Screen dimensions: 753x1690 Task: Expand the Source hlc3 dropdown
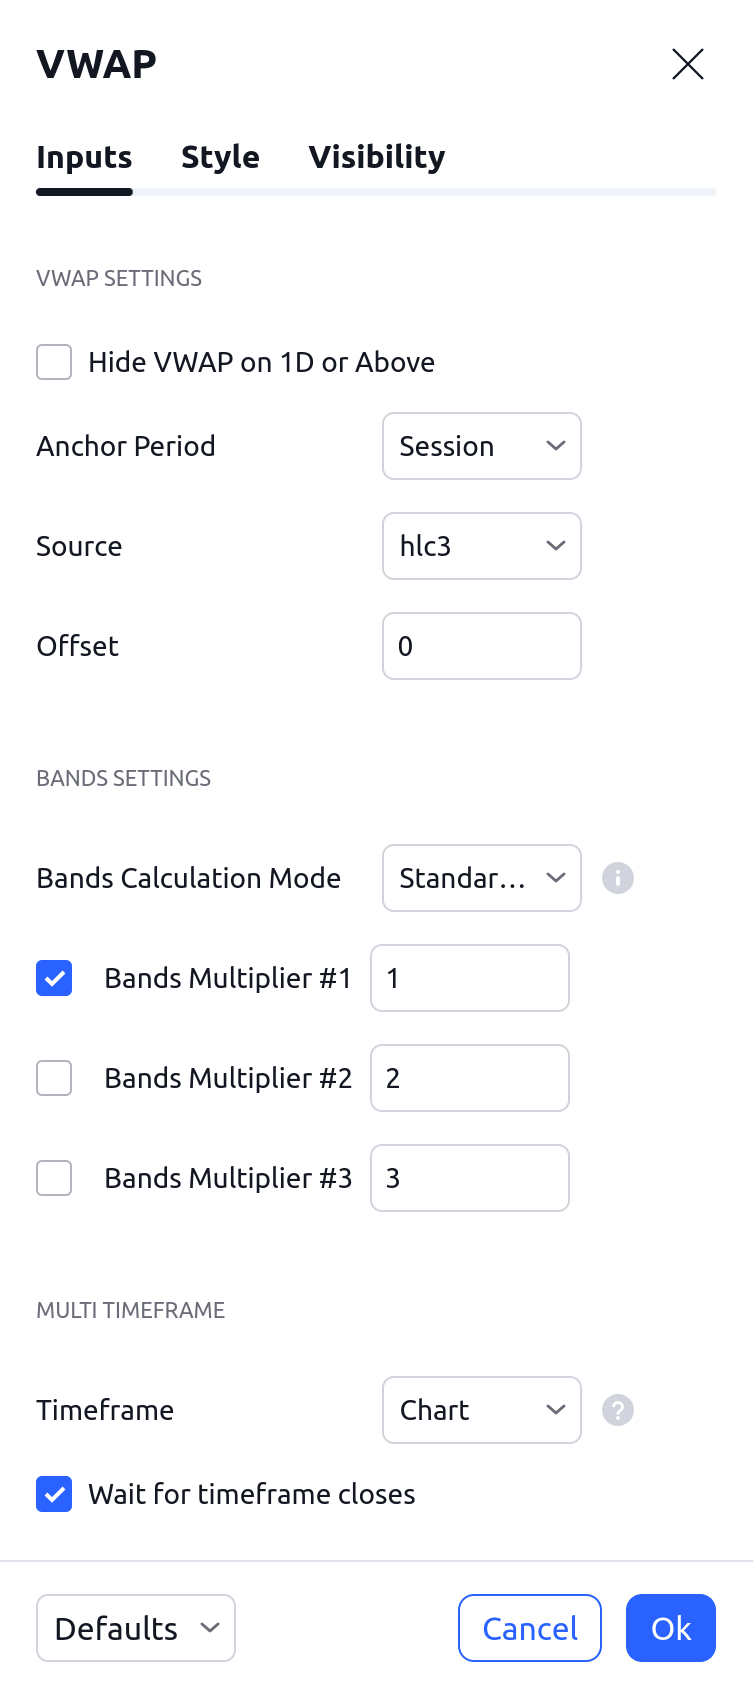(481, 546)
